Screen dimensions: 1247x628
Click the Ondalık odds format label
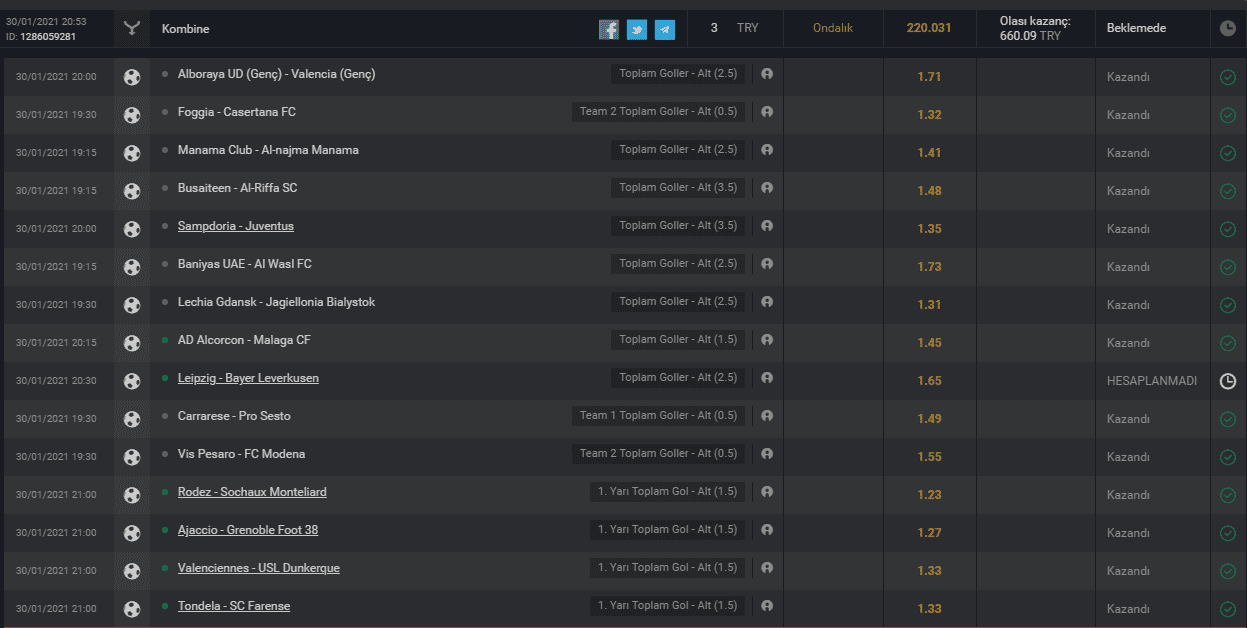coord(833,28)
